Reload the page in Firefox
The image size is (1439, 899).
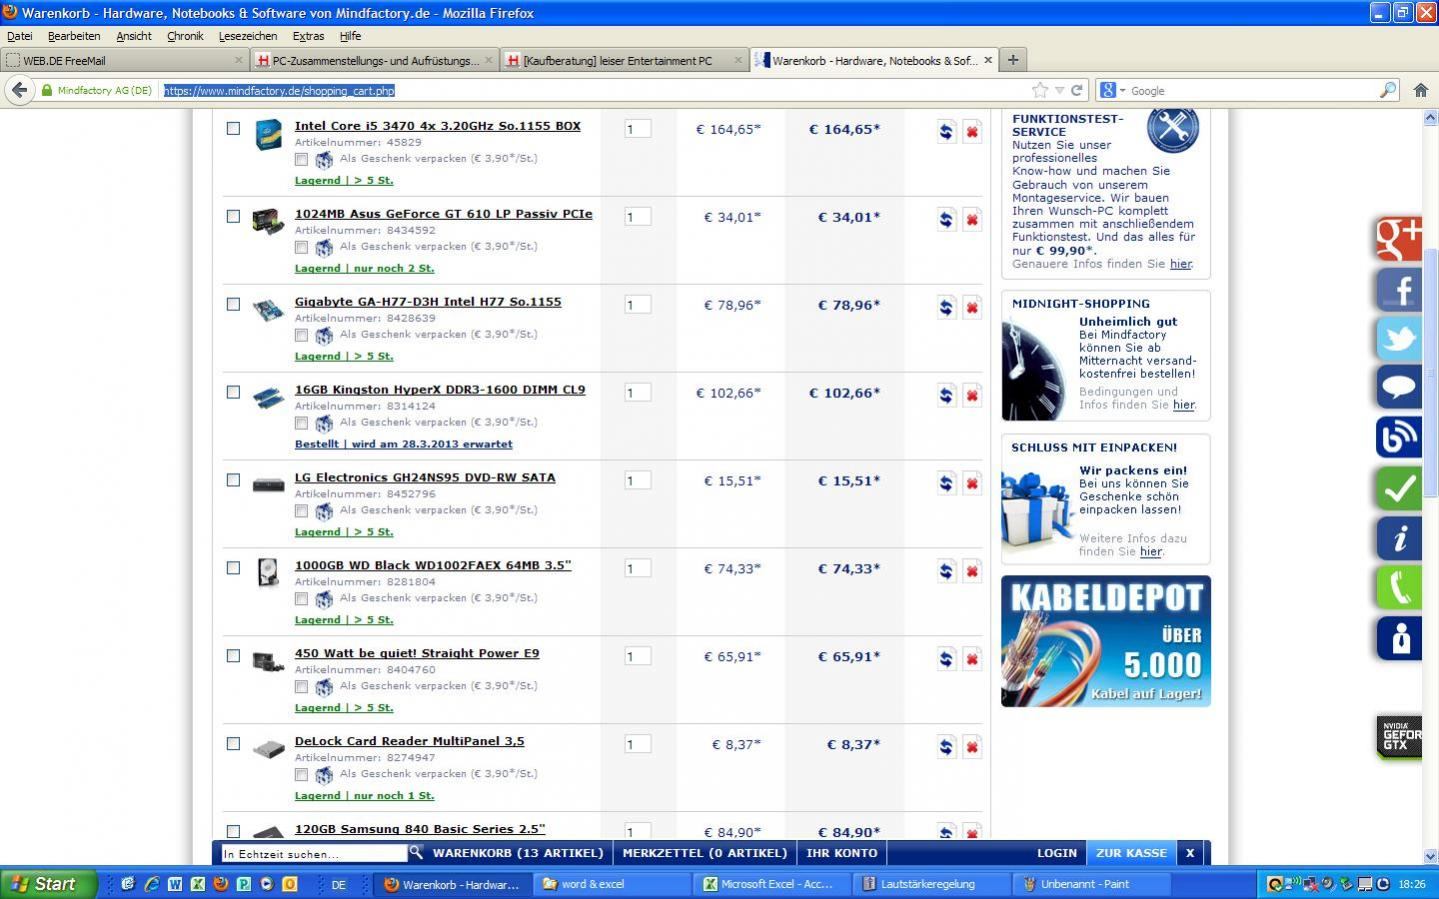click(x=1077, y=90)
